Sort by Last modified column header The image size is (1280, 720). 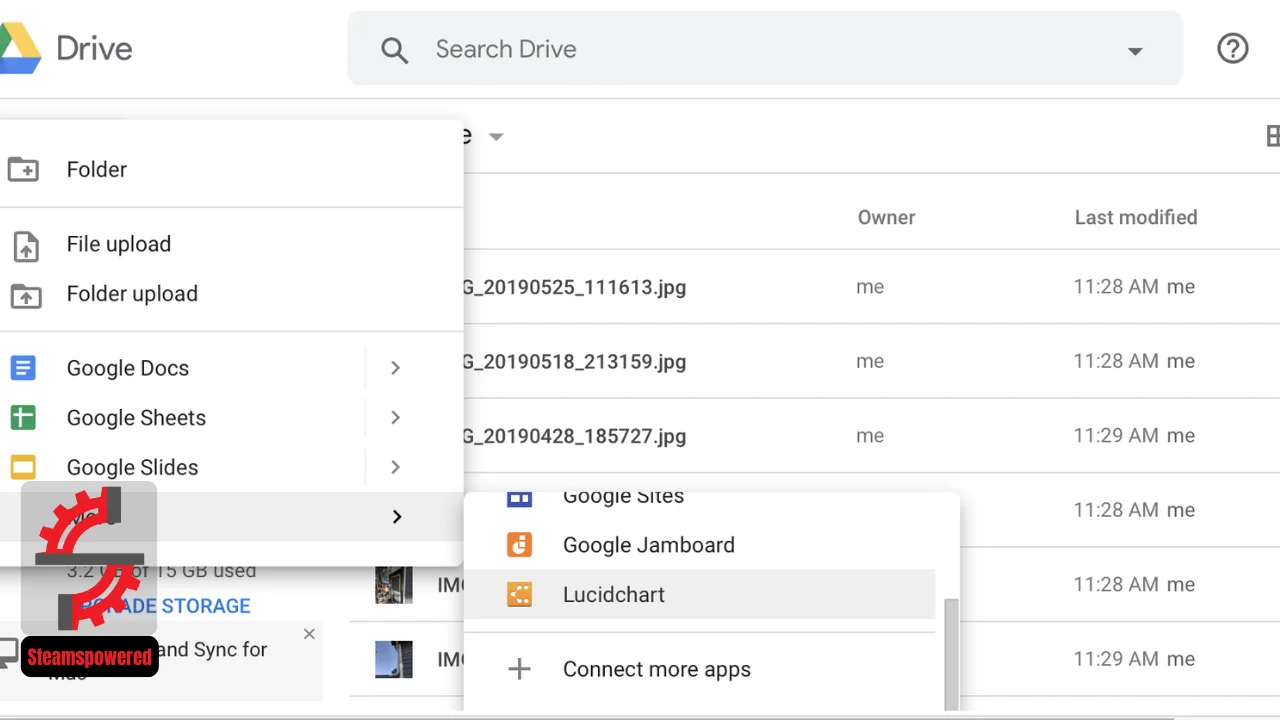[x=1135, y=217]
